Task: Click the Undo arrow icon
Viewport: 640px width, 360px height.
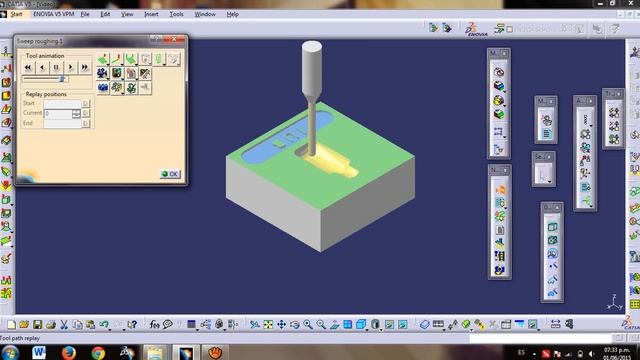Action: [104, 324]
